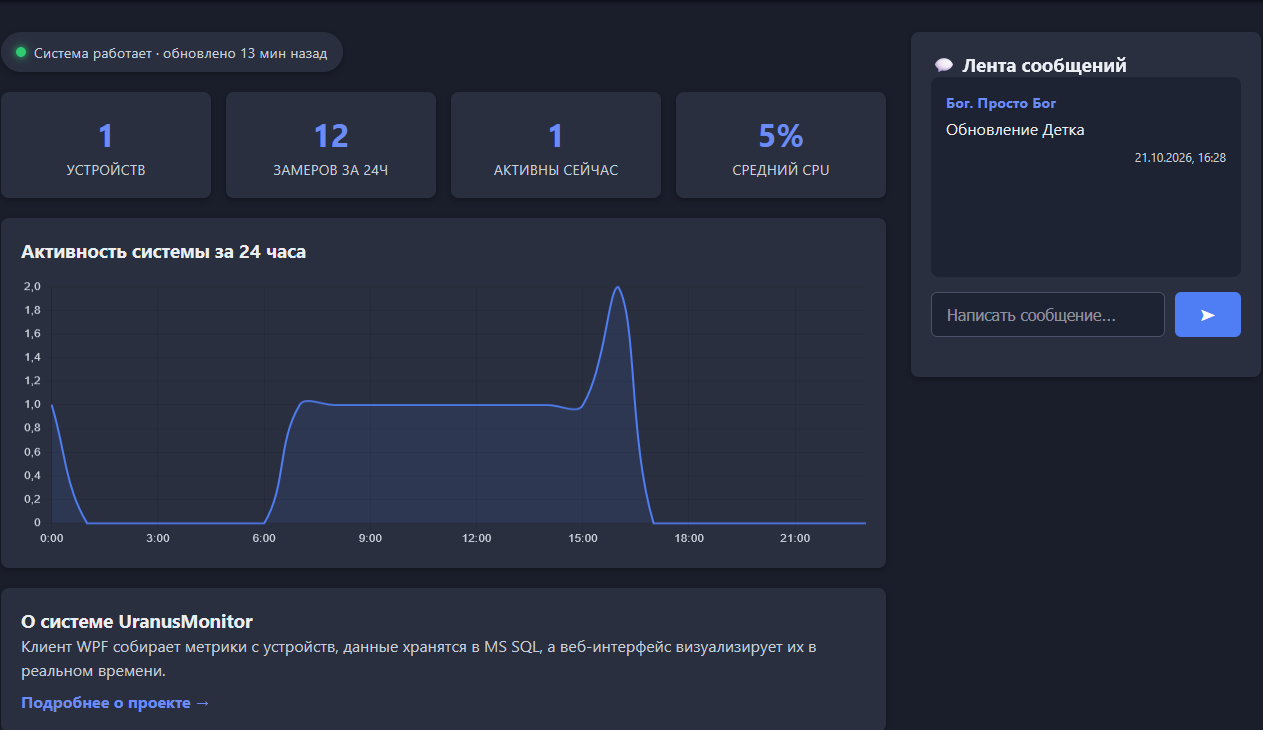Click the '15:00' x-axis label
The width and height of the screenshot is (1263, 730).
tap(583, 538)
